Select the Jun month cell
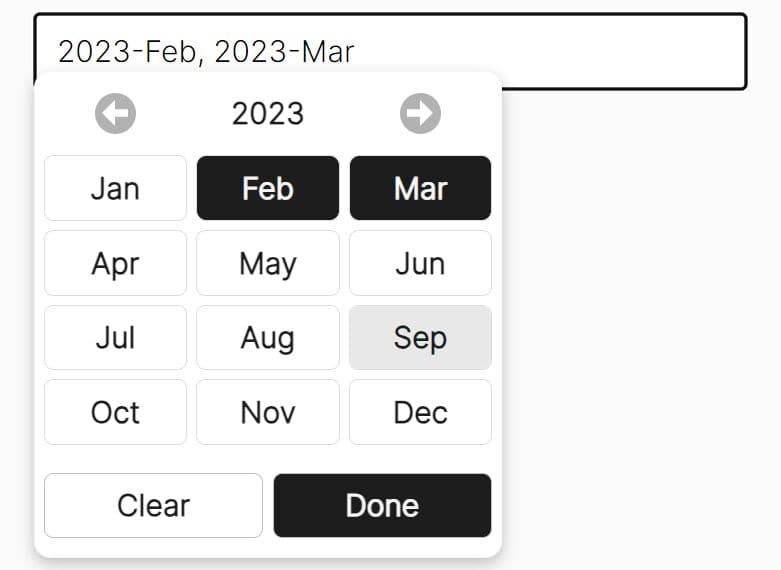Viewport: 781px width, 570px height. pos(420,263)
